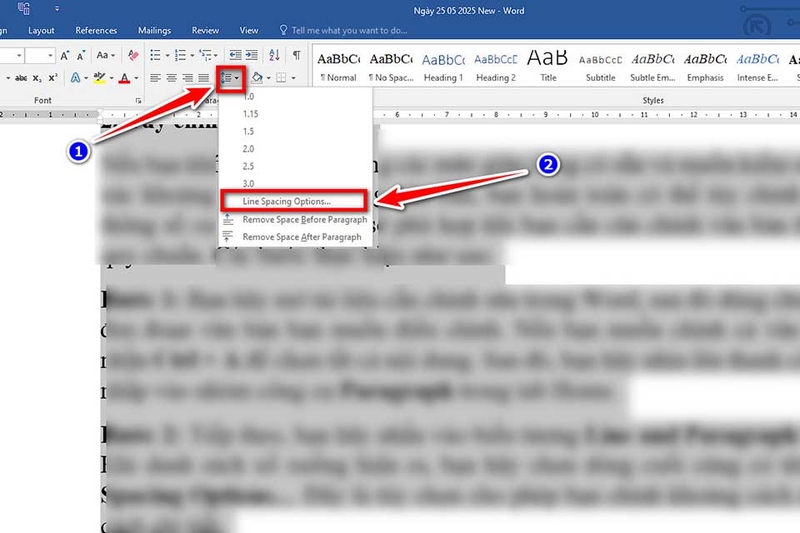
Task: Expand the Numbering dropdown arrow
Action: click(192, 55)
